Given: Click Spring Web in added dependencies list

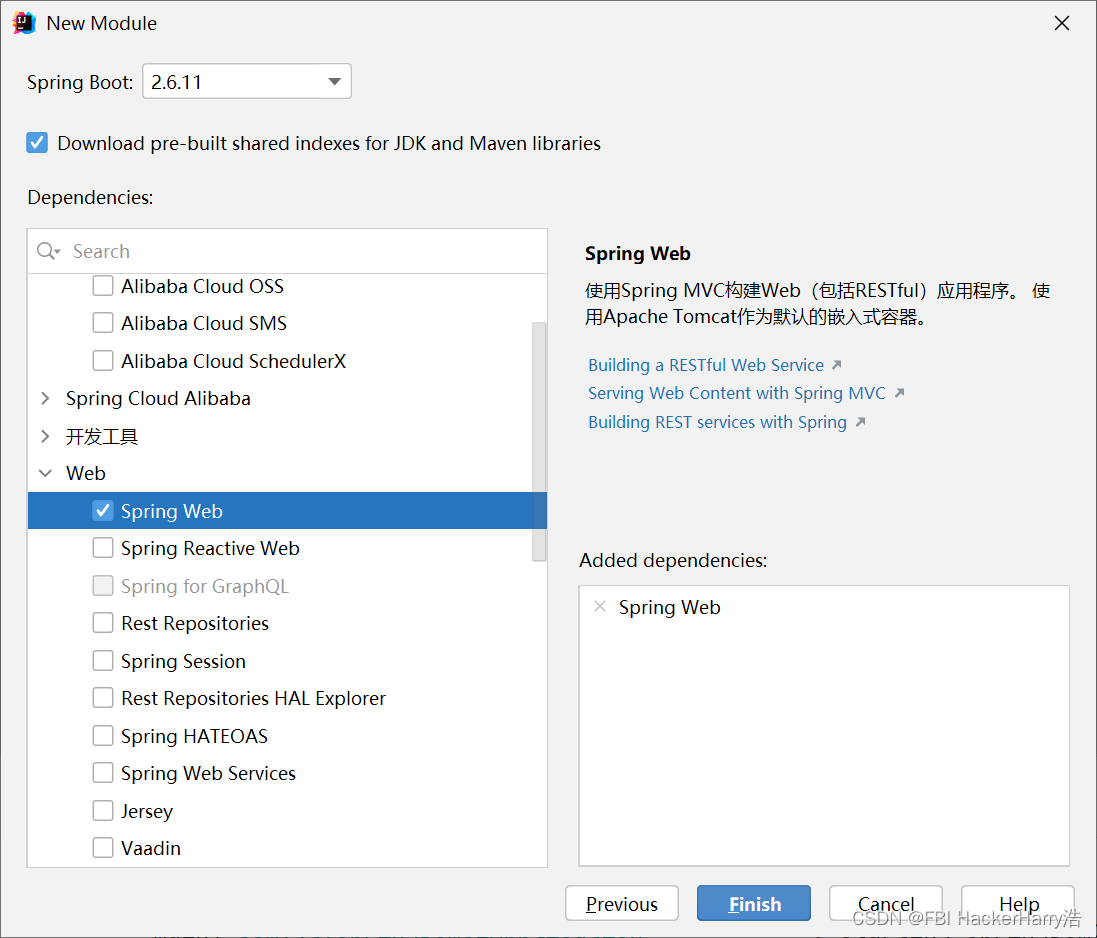Looking at the screenshot, I should point(670,607).
